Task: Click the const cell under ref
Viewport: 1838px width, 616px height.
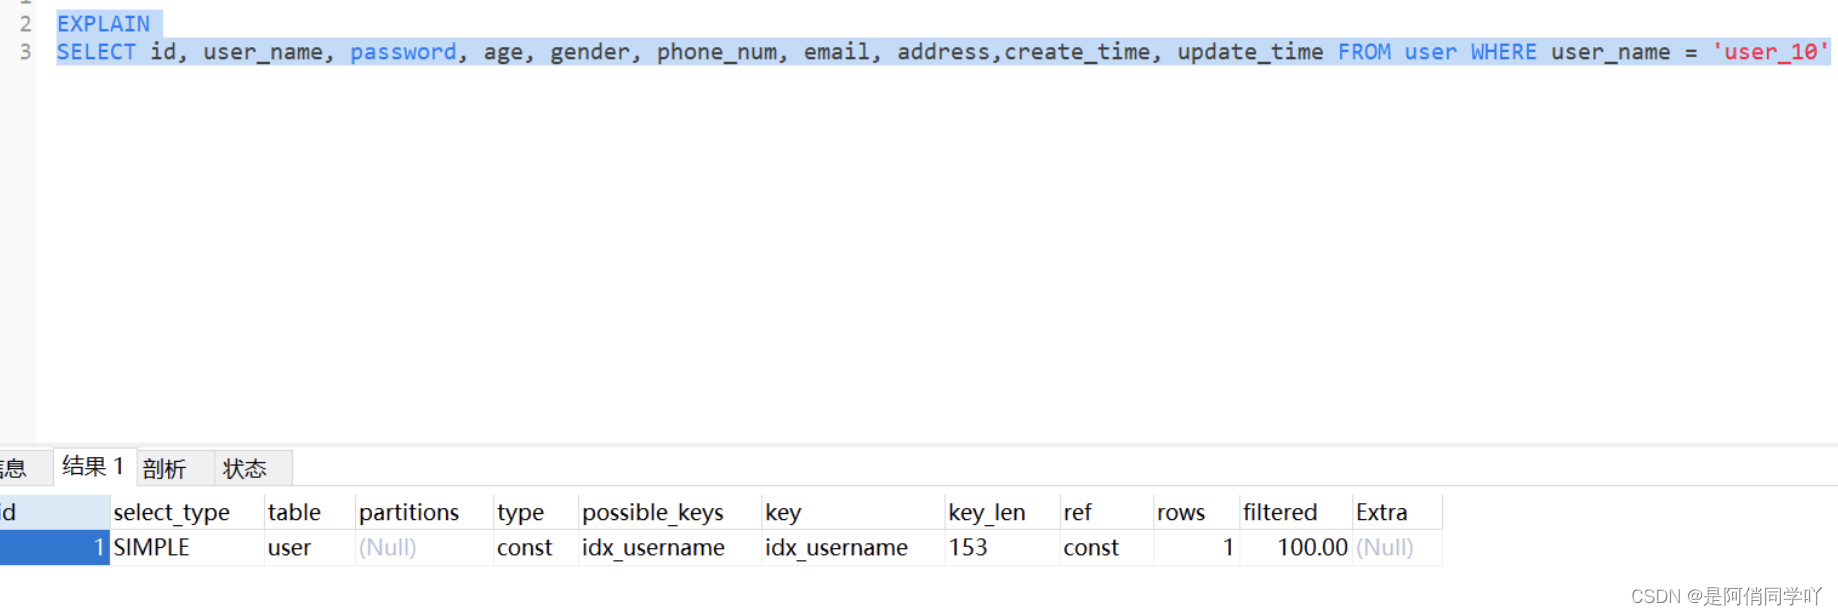Action: (1106, 548)
